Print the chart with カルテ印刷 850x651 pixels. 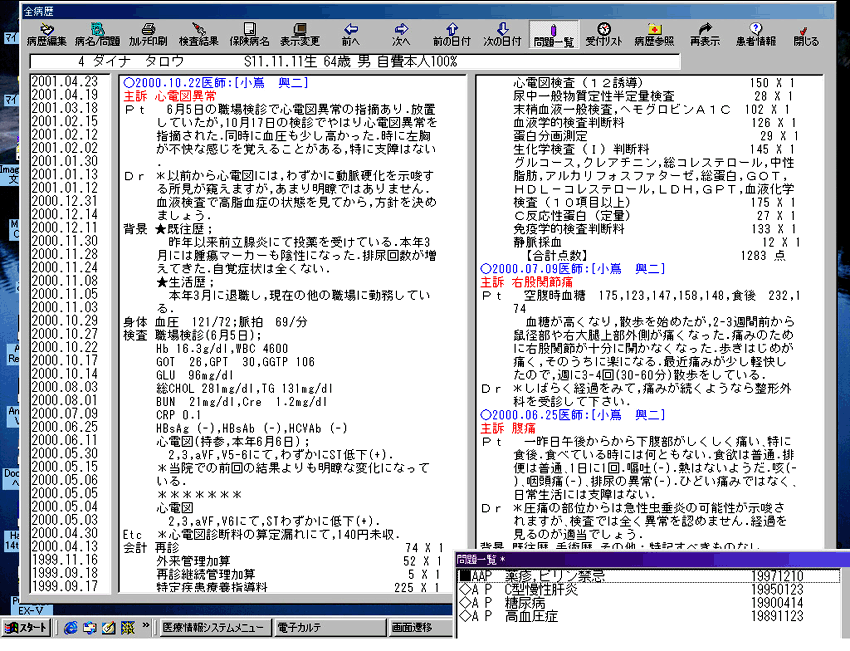(x=148, y=35)
